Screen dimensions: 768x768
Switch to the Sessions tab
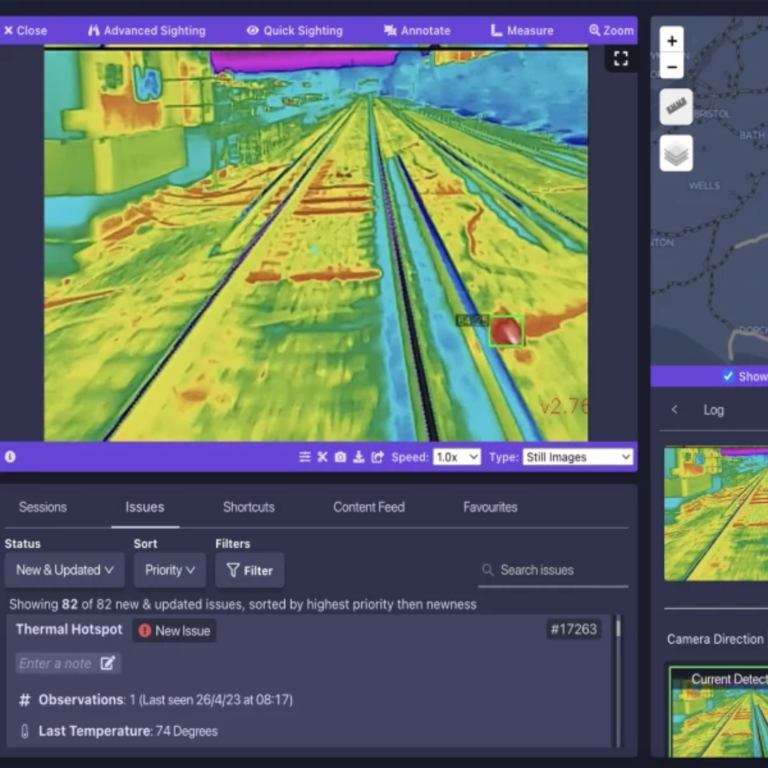(x=43, y=507)
